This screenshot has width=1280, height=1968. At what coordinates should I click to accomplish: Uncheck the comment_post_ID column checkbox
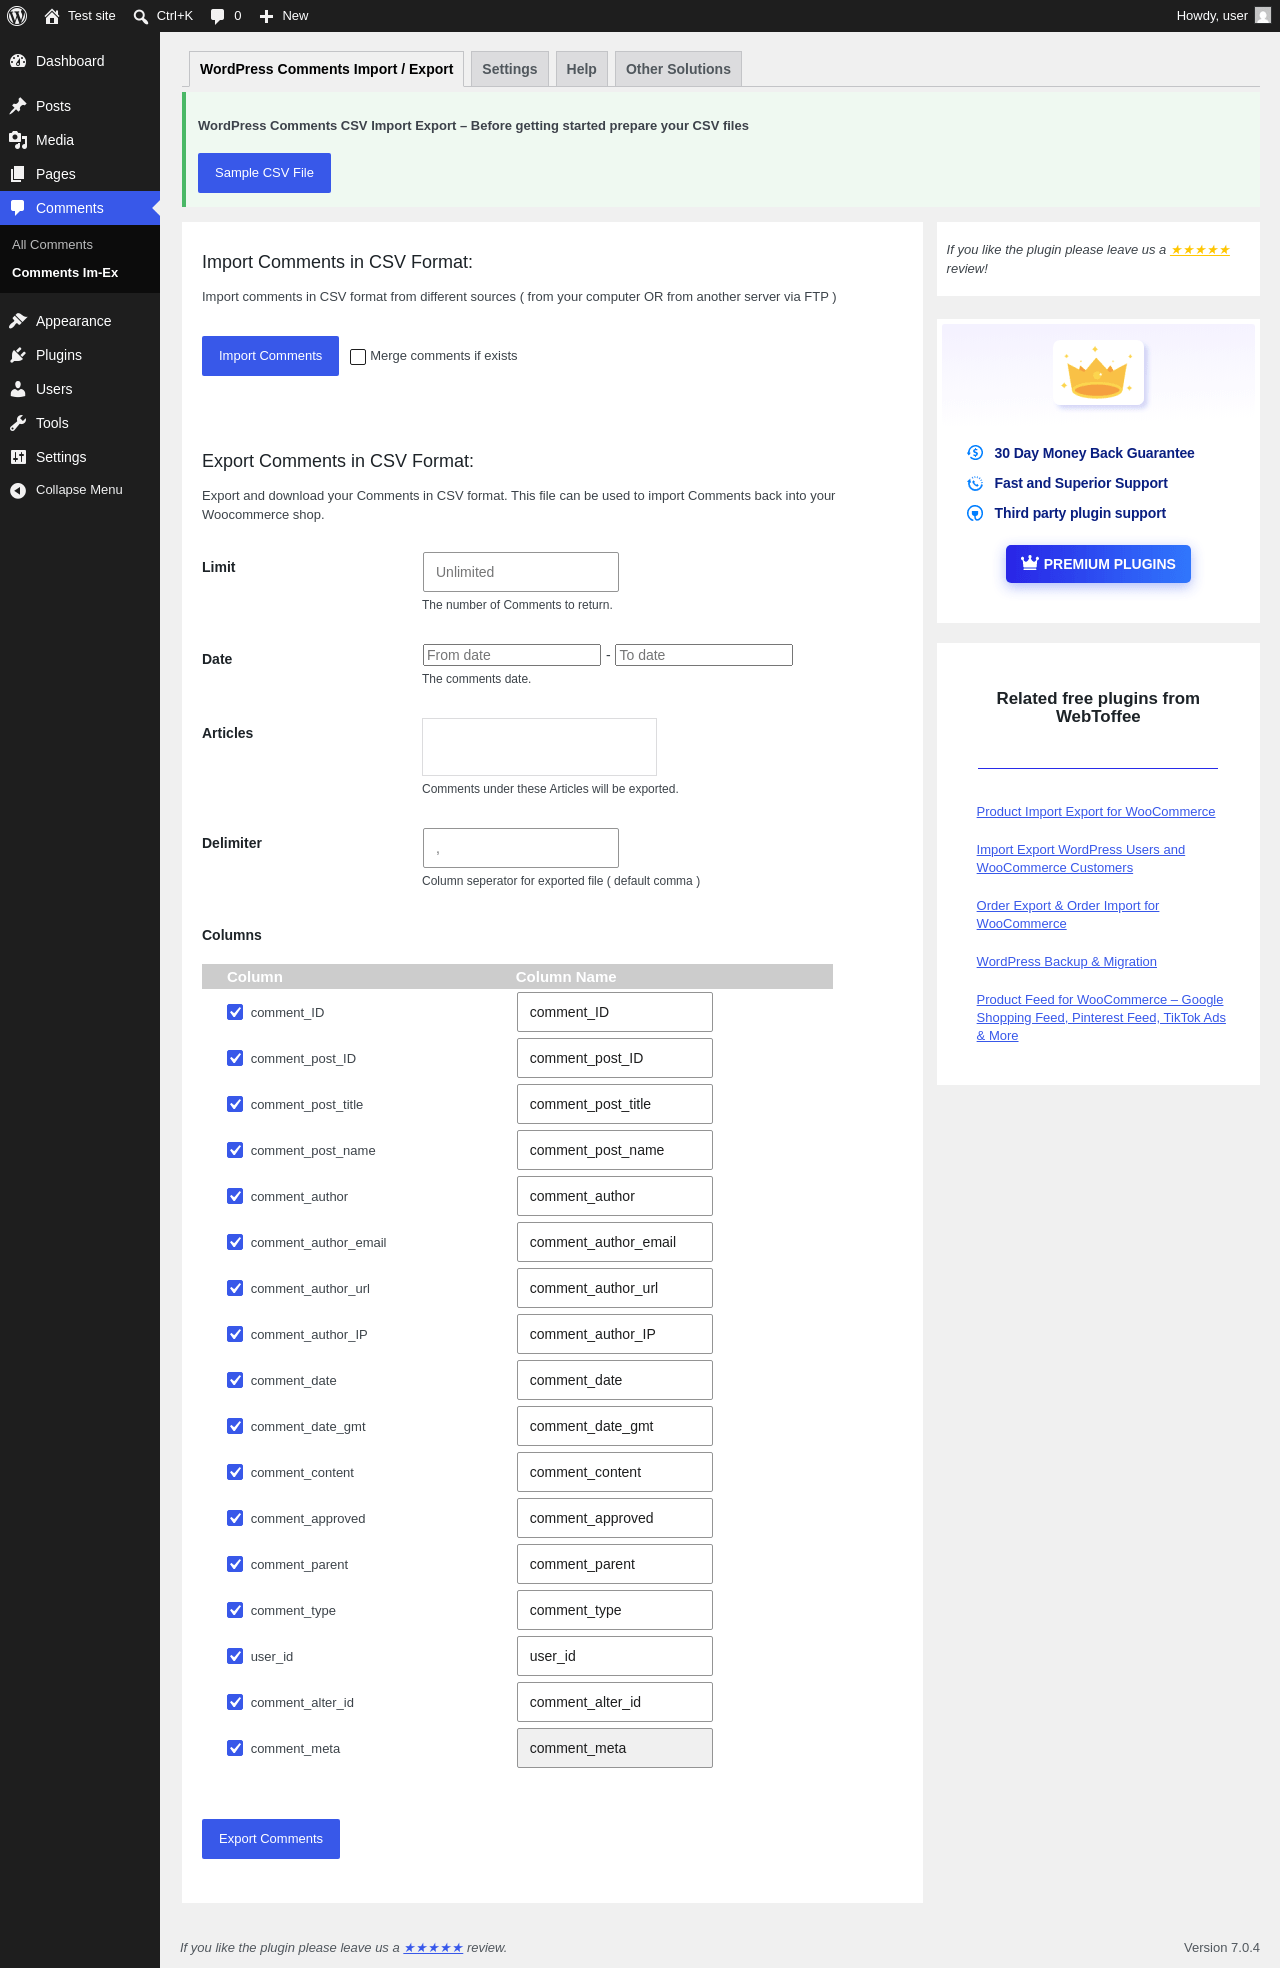tap(235, 1058)
